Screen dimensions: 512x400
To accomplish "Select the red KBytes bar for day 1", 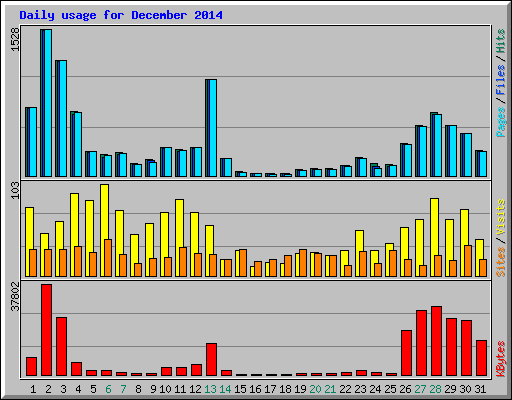I will pos(32,367).
